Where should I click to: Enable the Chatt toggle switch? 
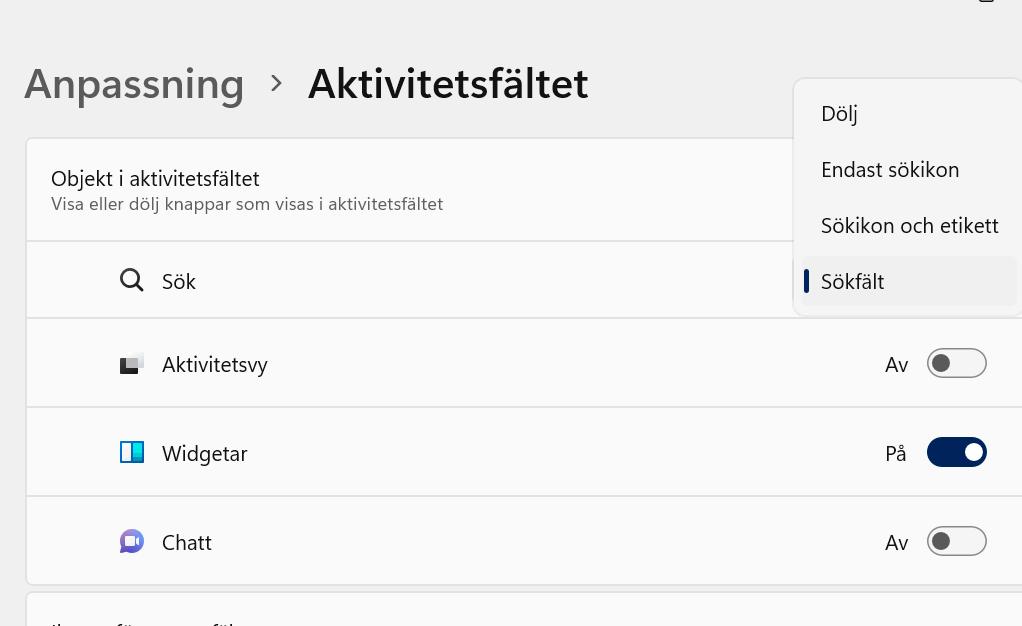coord(956,542)
